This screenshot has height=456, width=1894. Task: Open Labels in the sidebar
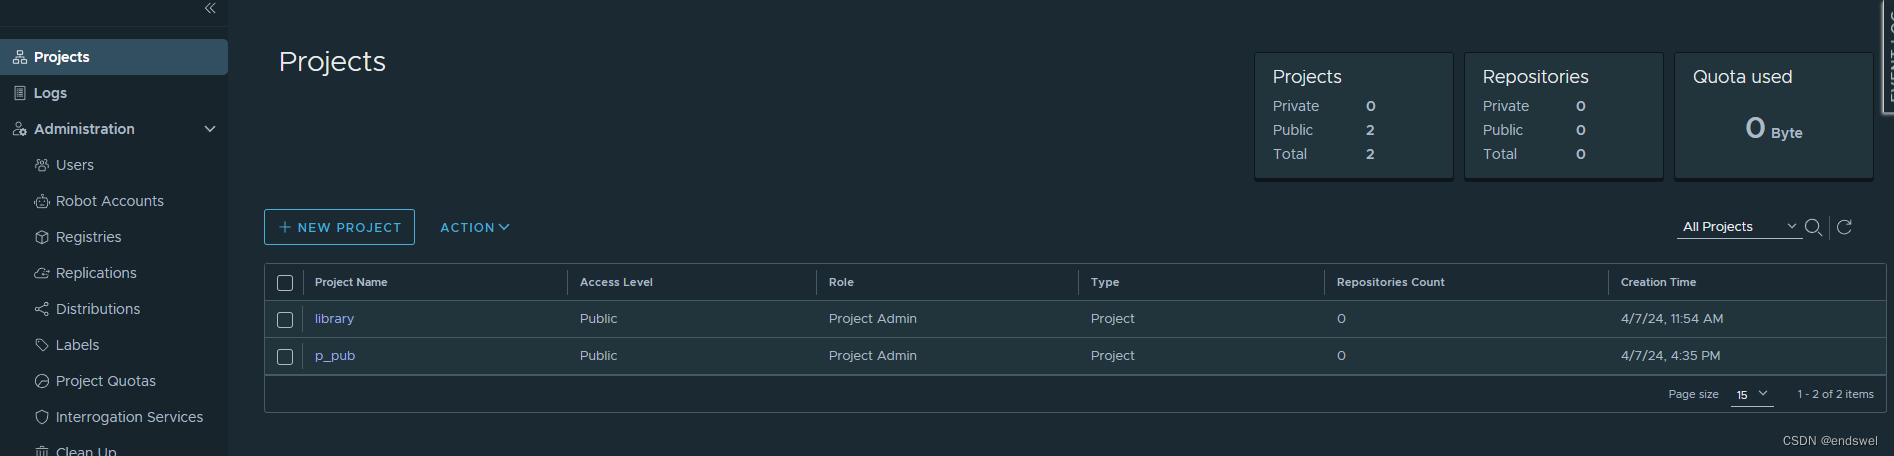[77, 345]
